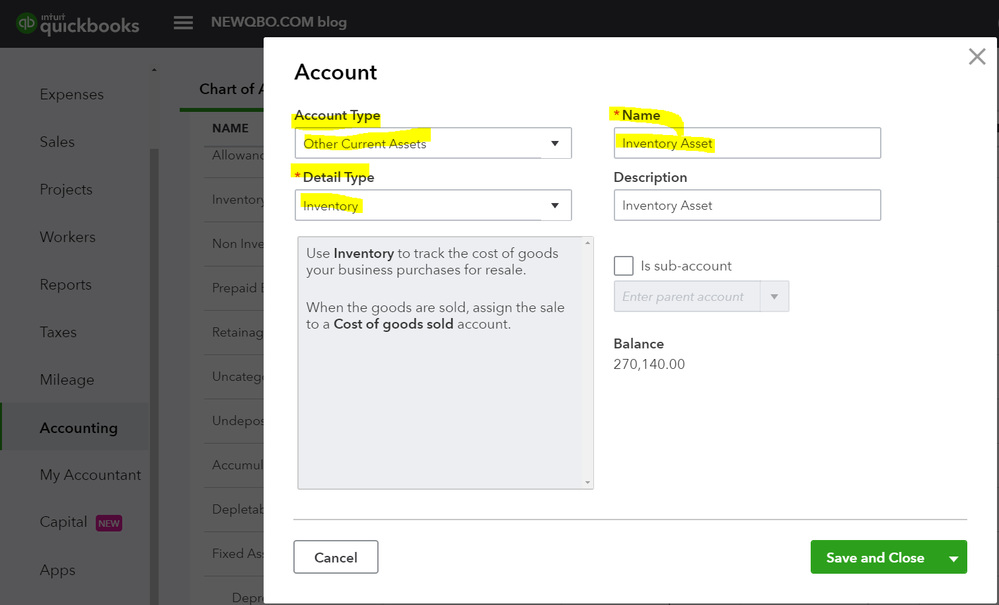Toggle the hamburger navigation menu
Viewport: 999px width, 605px height.
(183, 22)
